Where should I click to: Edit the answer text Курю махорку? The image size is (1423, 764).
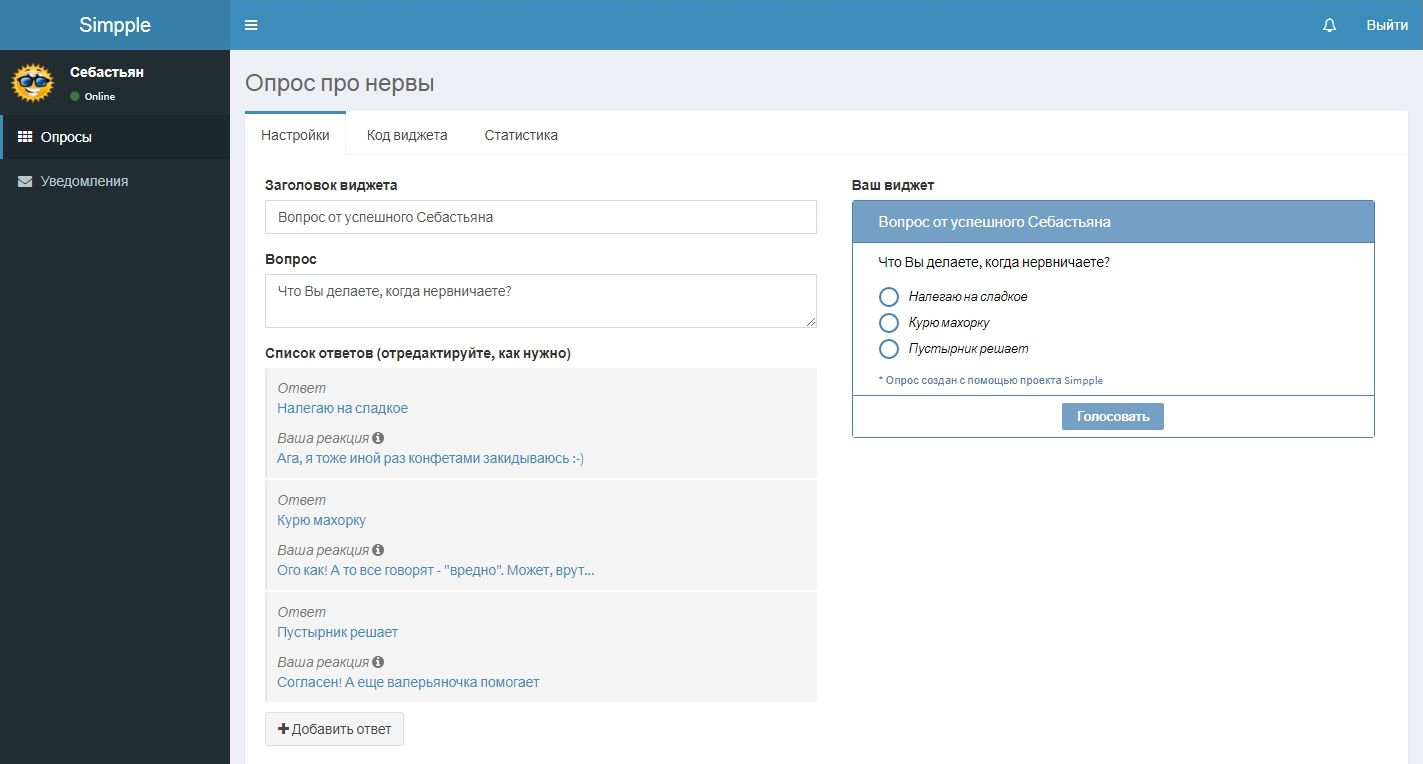click(x=321, y=520)
